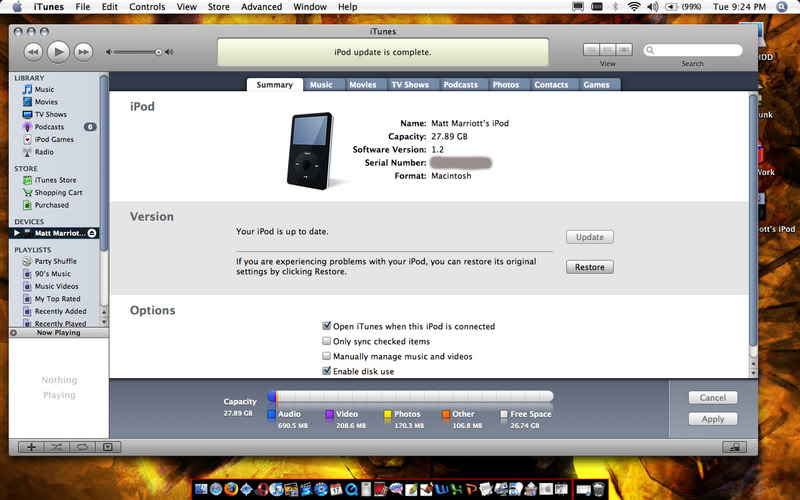The height and width of the screenshot is (500, 800).
Task: Toggle shuffle button at bottom left
Action: [57, 447]
